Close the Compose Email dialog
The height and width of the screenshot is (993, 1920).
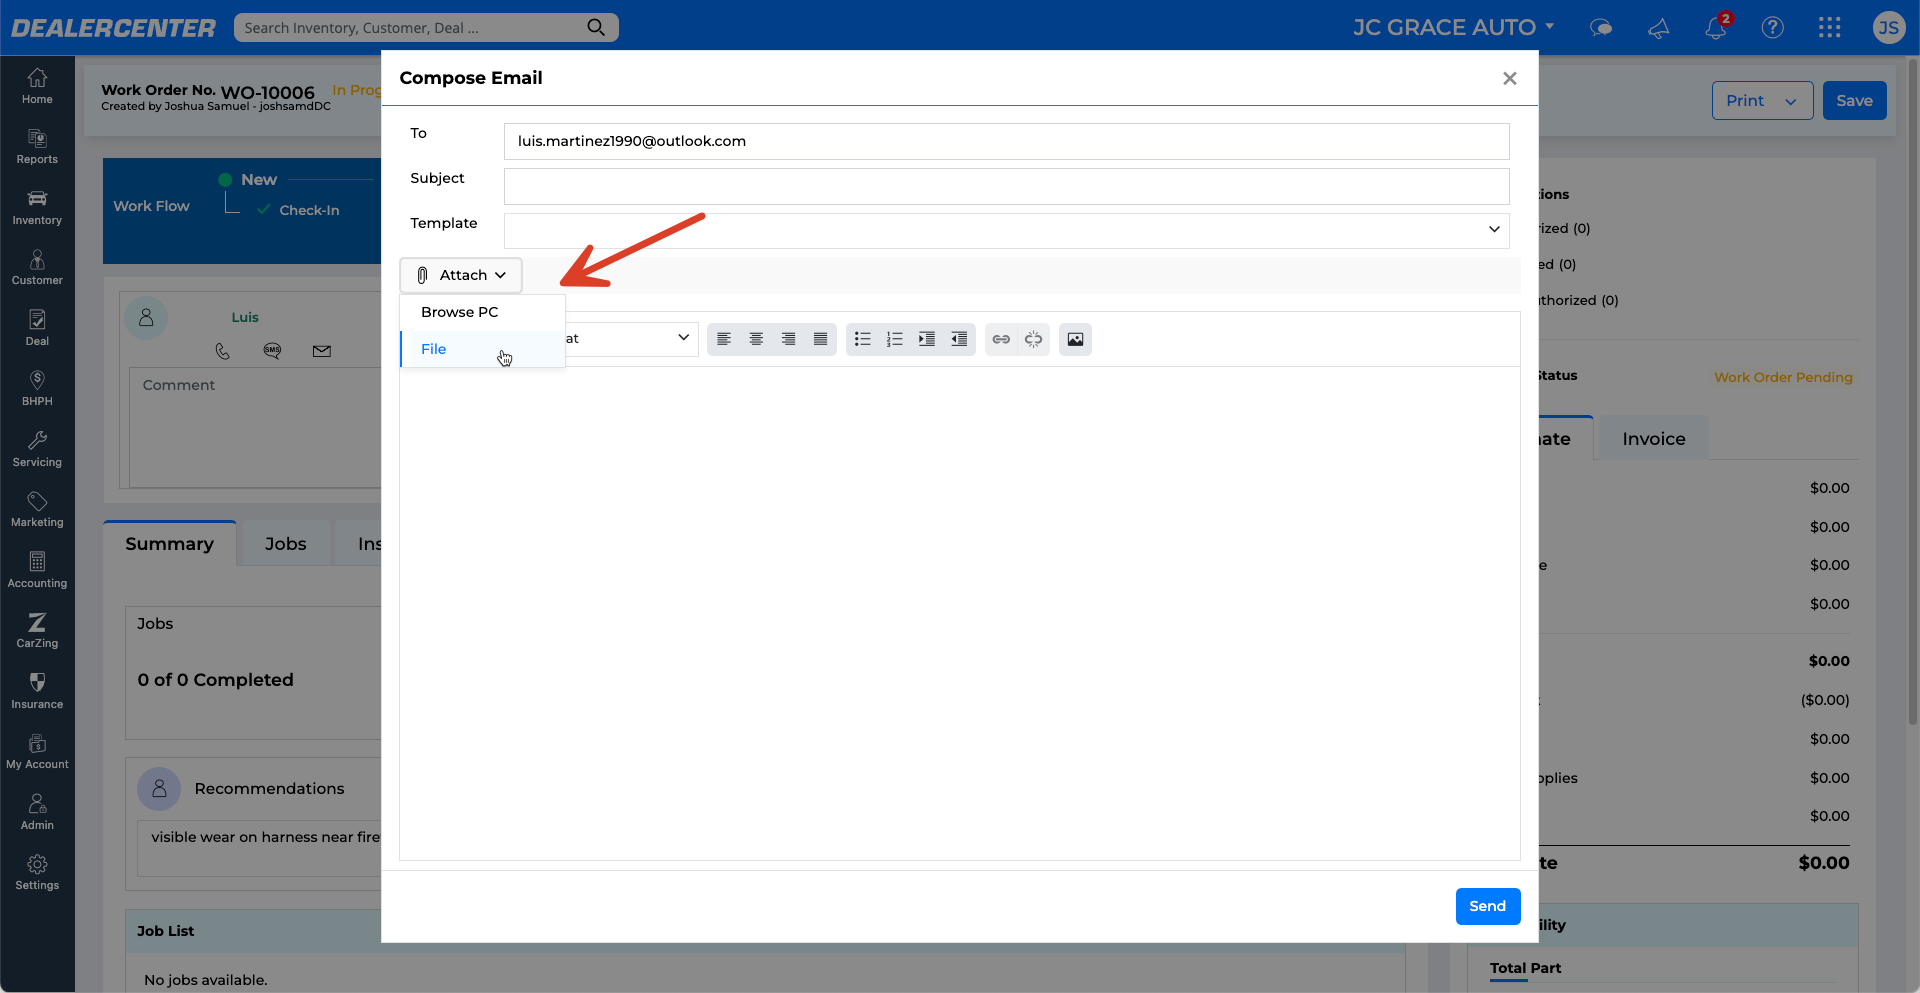tap(1510, 78)
